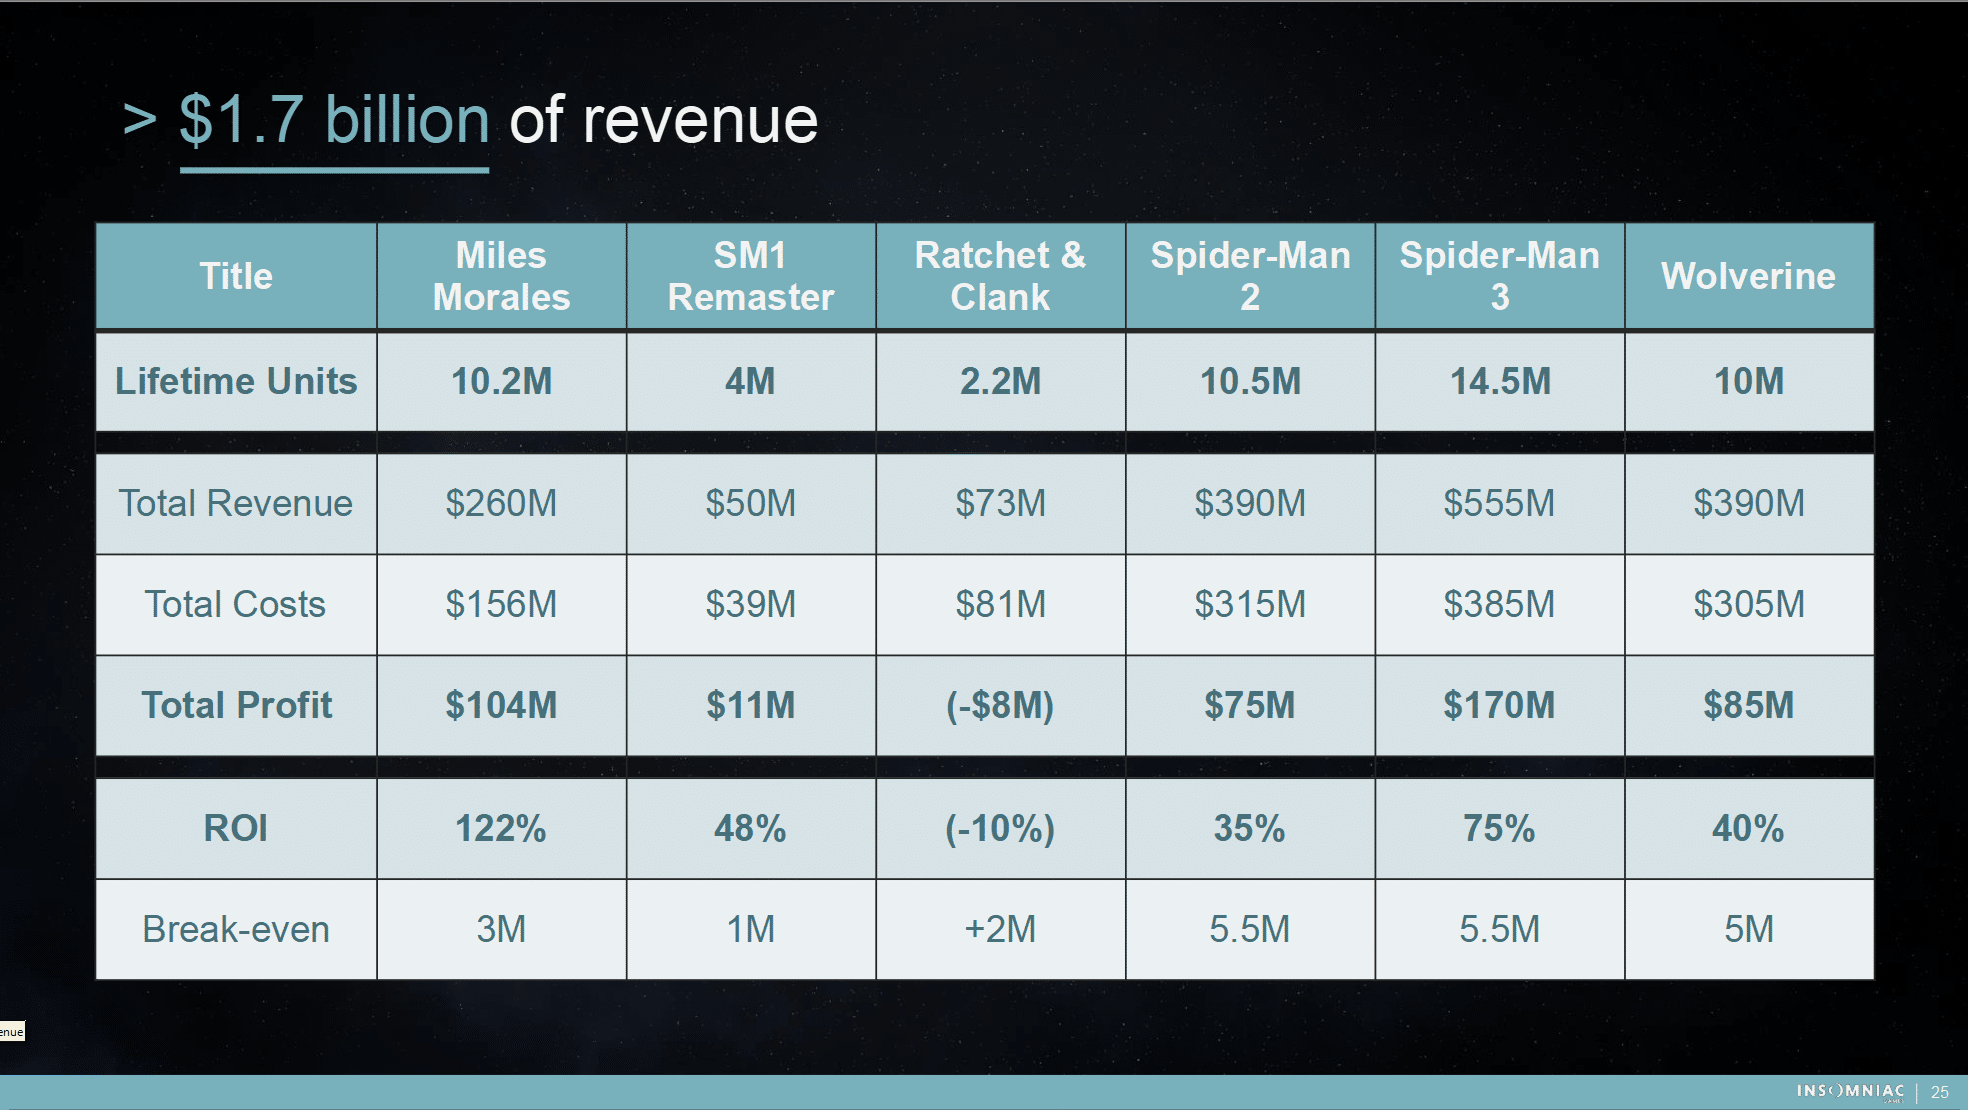1968x1110 pixels.
Task: Select the "40%" ROI cell
Action: coord(1749,828)
